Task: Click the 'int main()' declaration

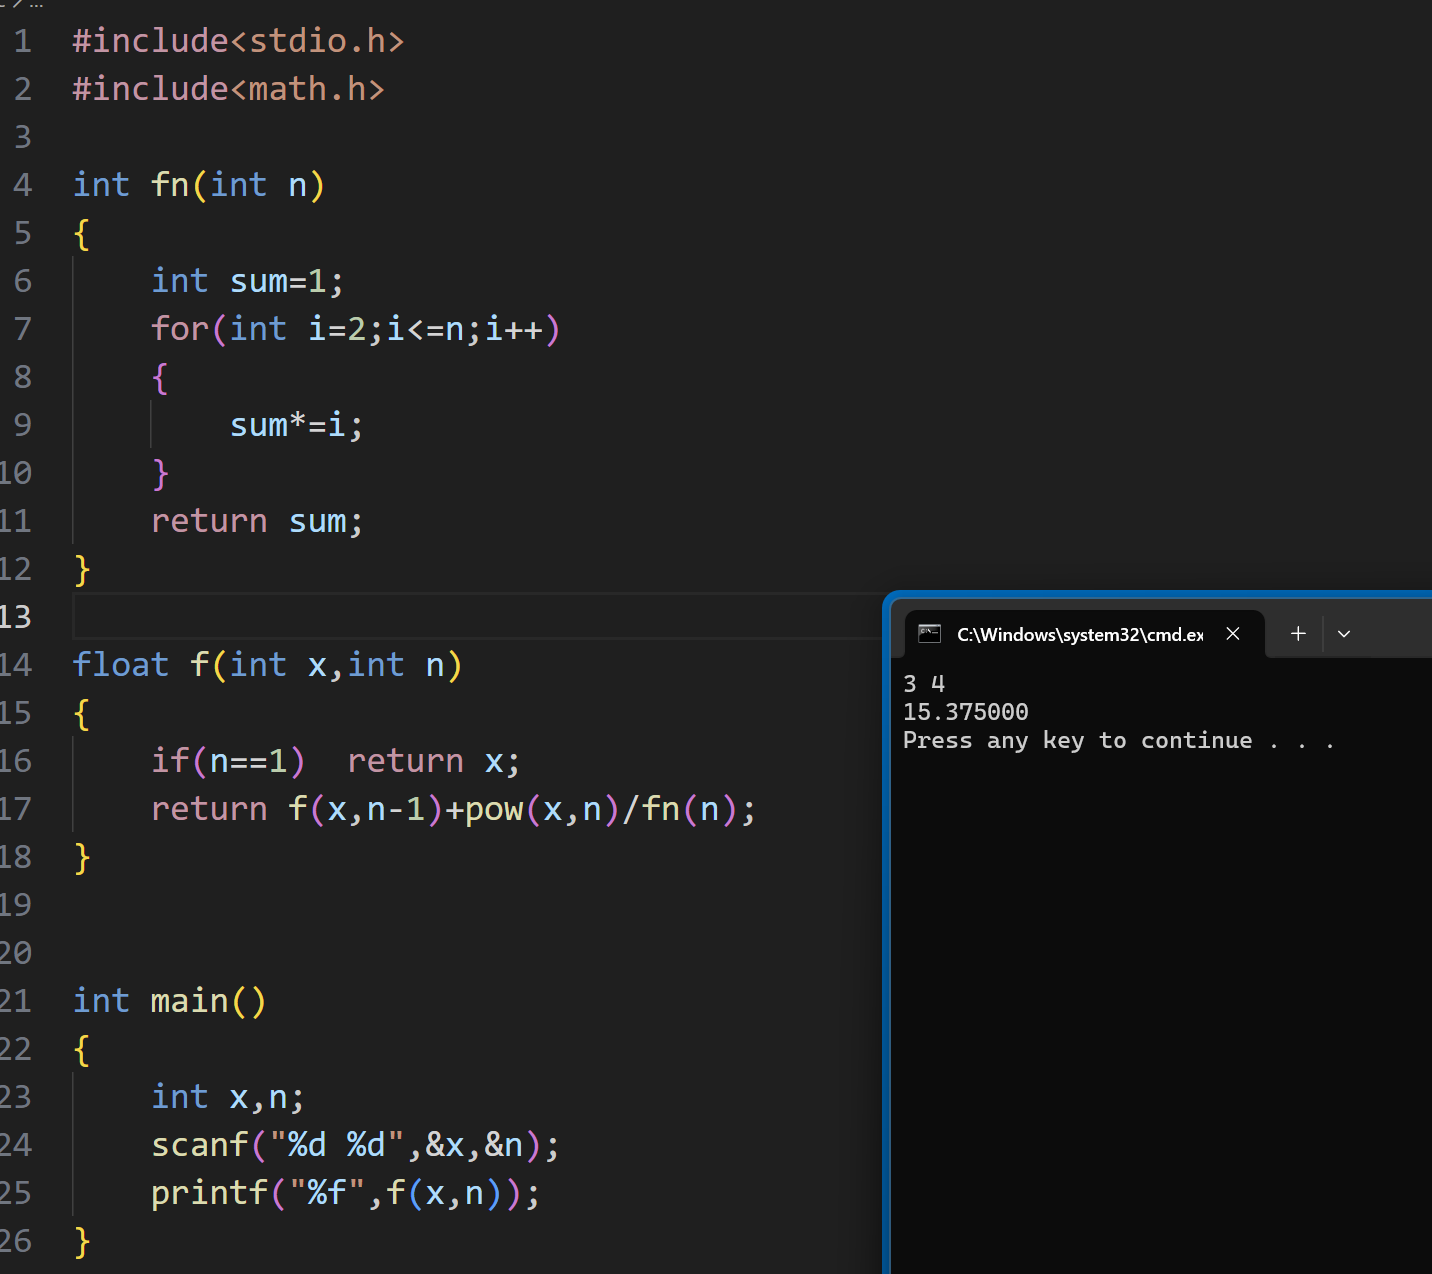Action: 169,1001
